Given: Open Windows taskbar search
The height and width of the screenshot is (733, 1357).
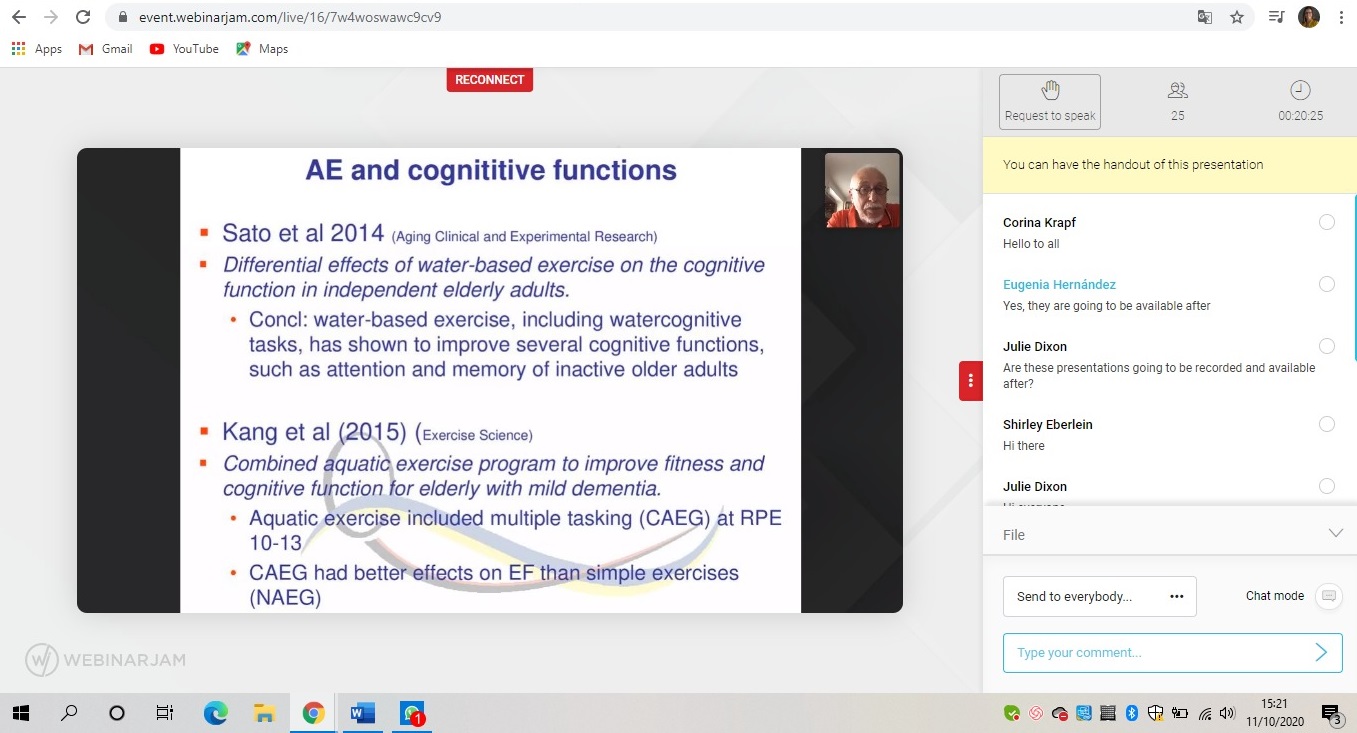Looking at the screenshot, I should click(x=69, y=713).
